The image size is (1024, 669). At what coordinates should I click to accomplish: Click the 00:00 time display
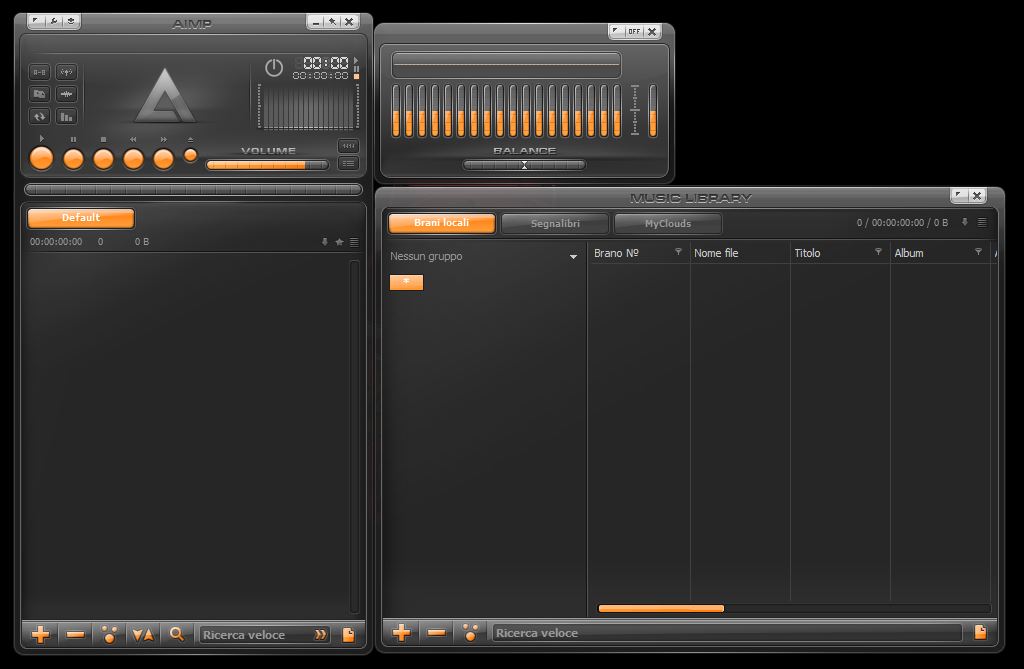pos(326,63)
